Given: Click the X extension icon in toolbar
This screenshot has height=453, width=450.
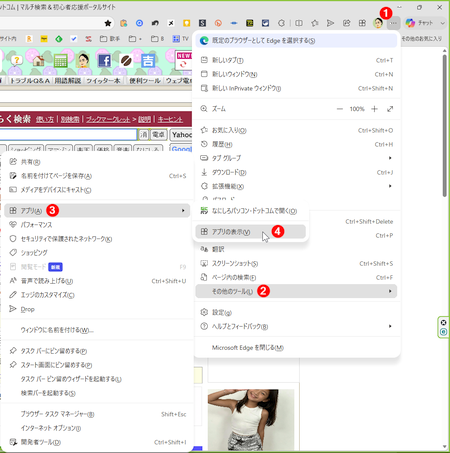Looking at the screenshot, I should 171,23.
